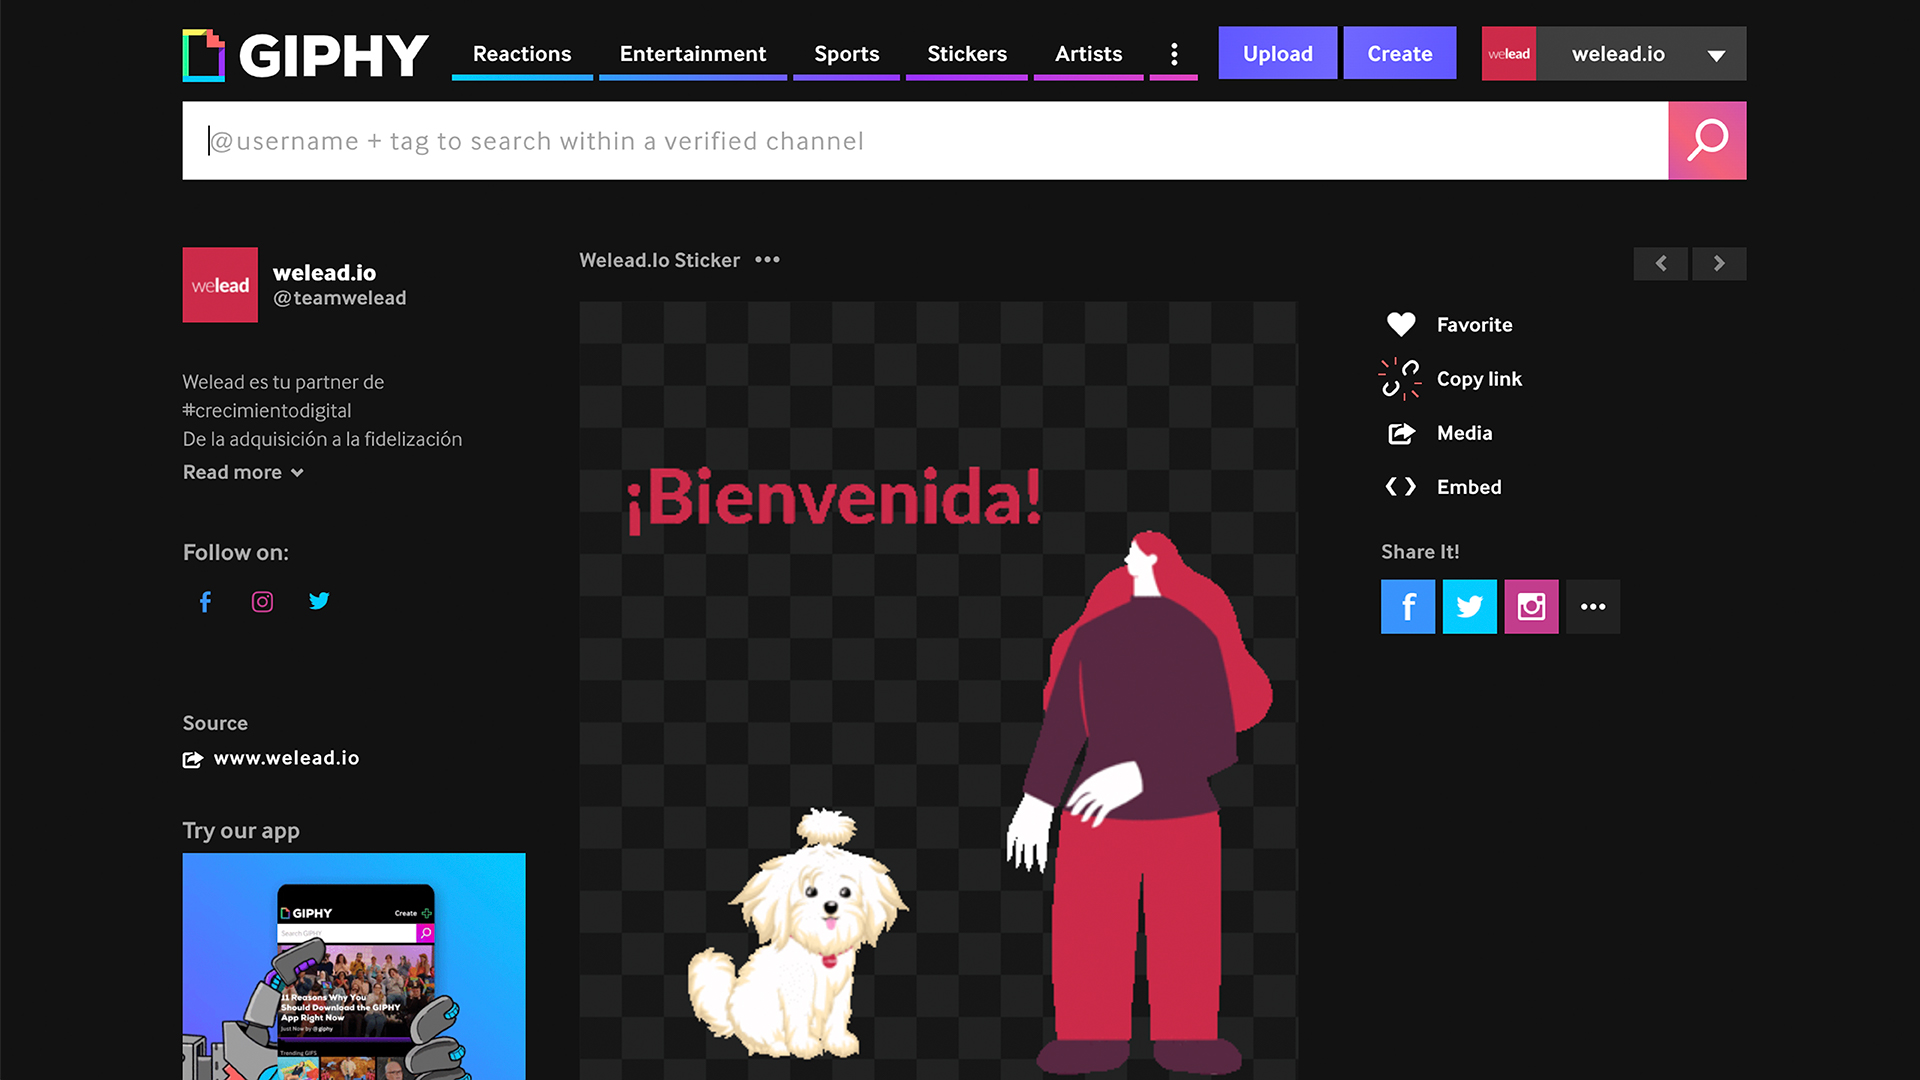The image size is (1920, 1080).
Task: Open welead Twitter follow icon
Action: coord(319,601)
